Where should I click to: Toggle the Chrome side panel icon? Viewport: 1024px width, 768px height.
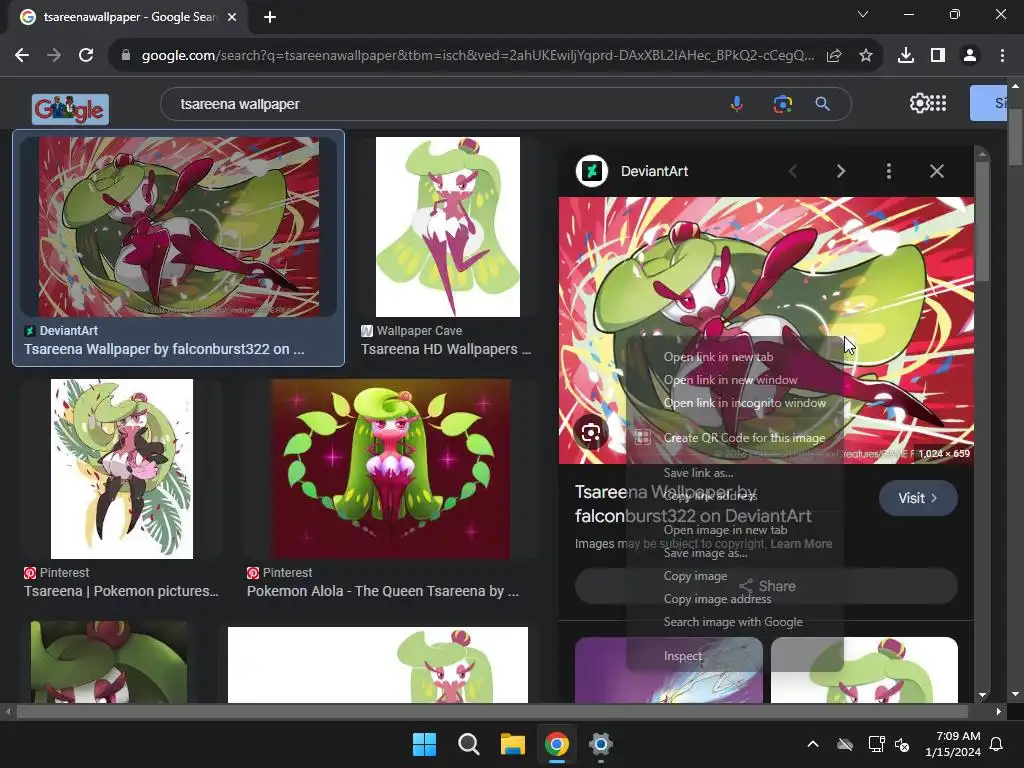938,56
